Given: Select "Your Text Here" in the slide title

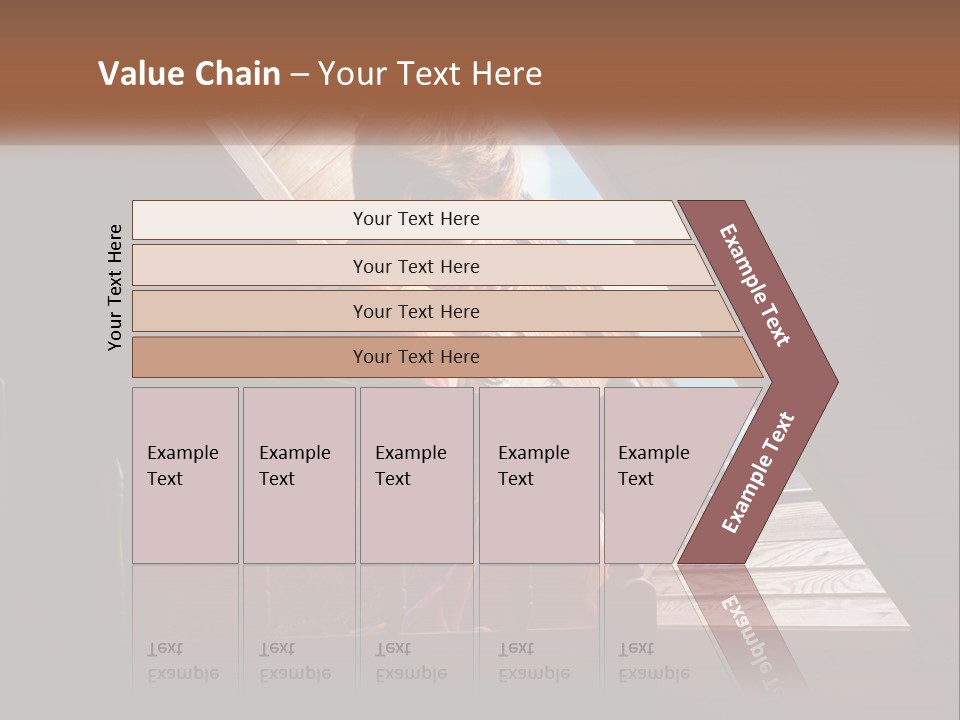Looking at the screenshot, I should click(430, 74).
